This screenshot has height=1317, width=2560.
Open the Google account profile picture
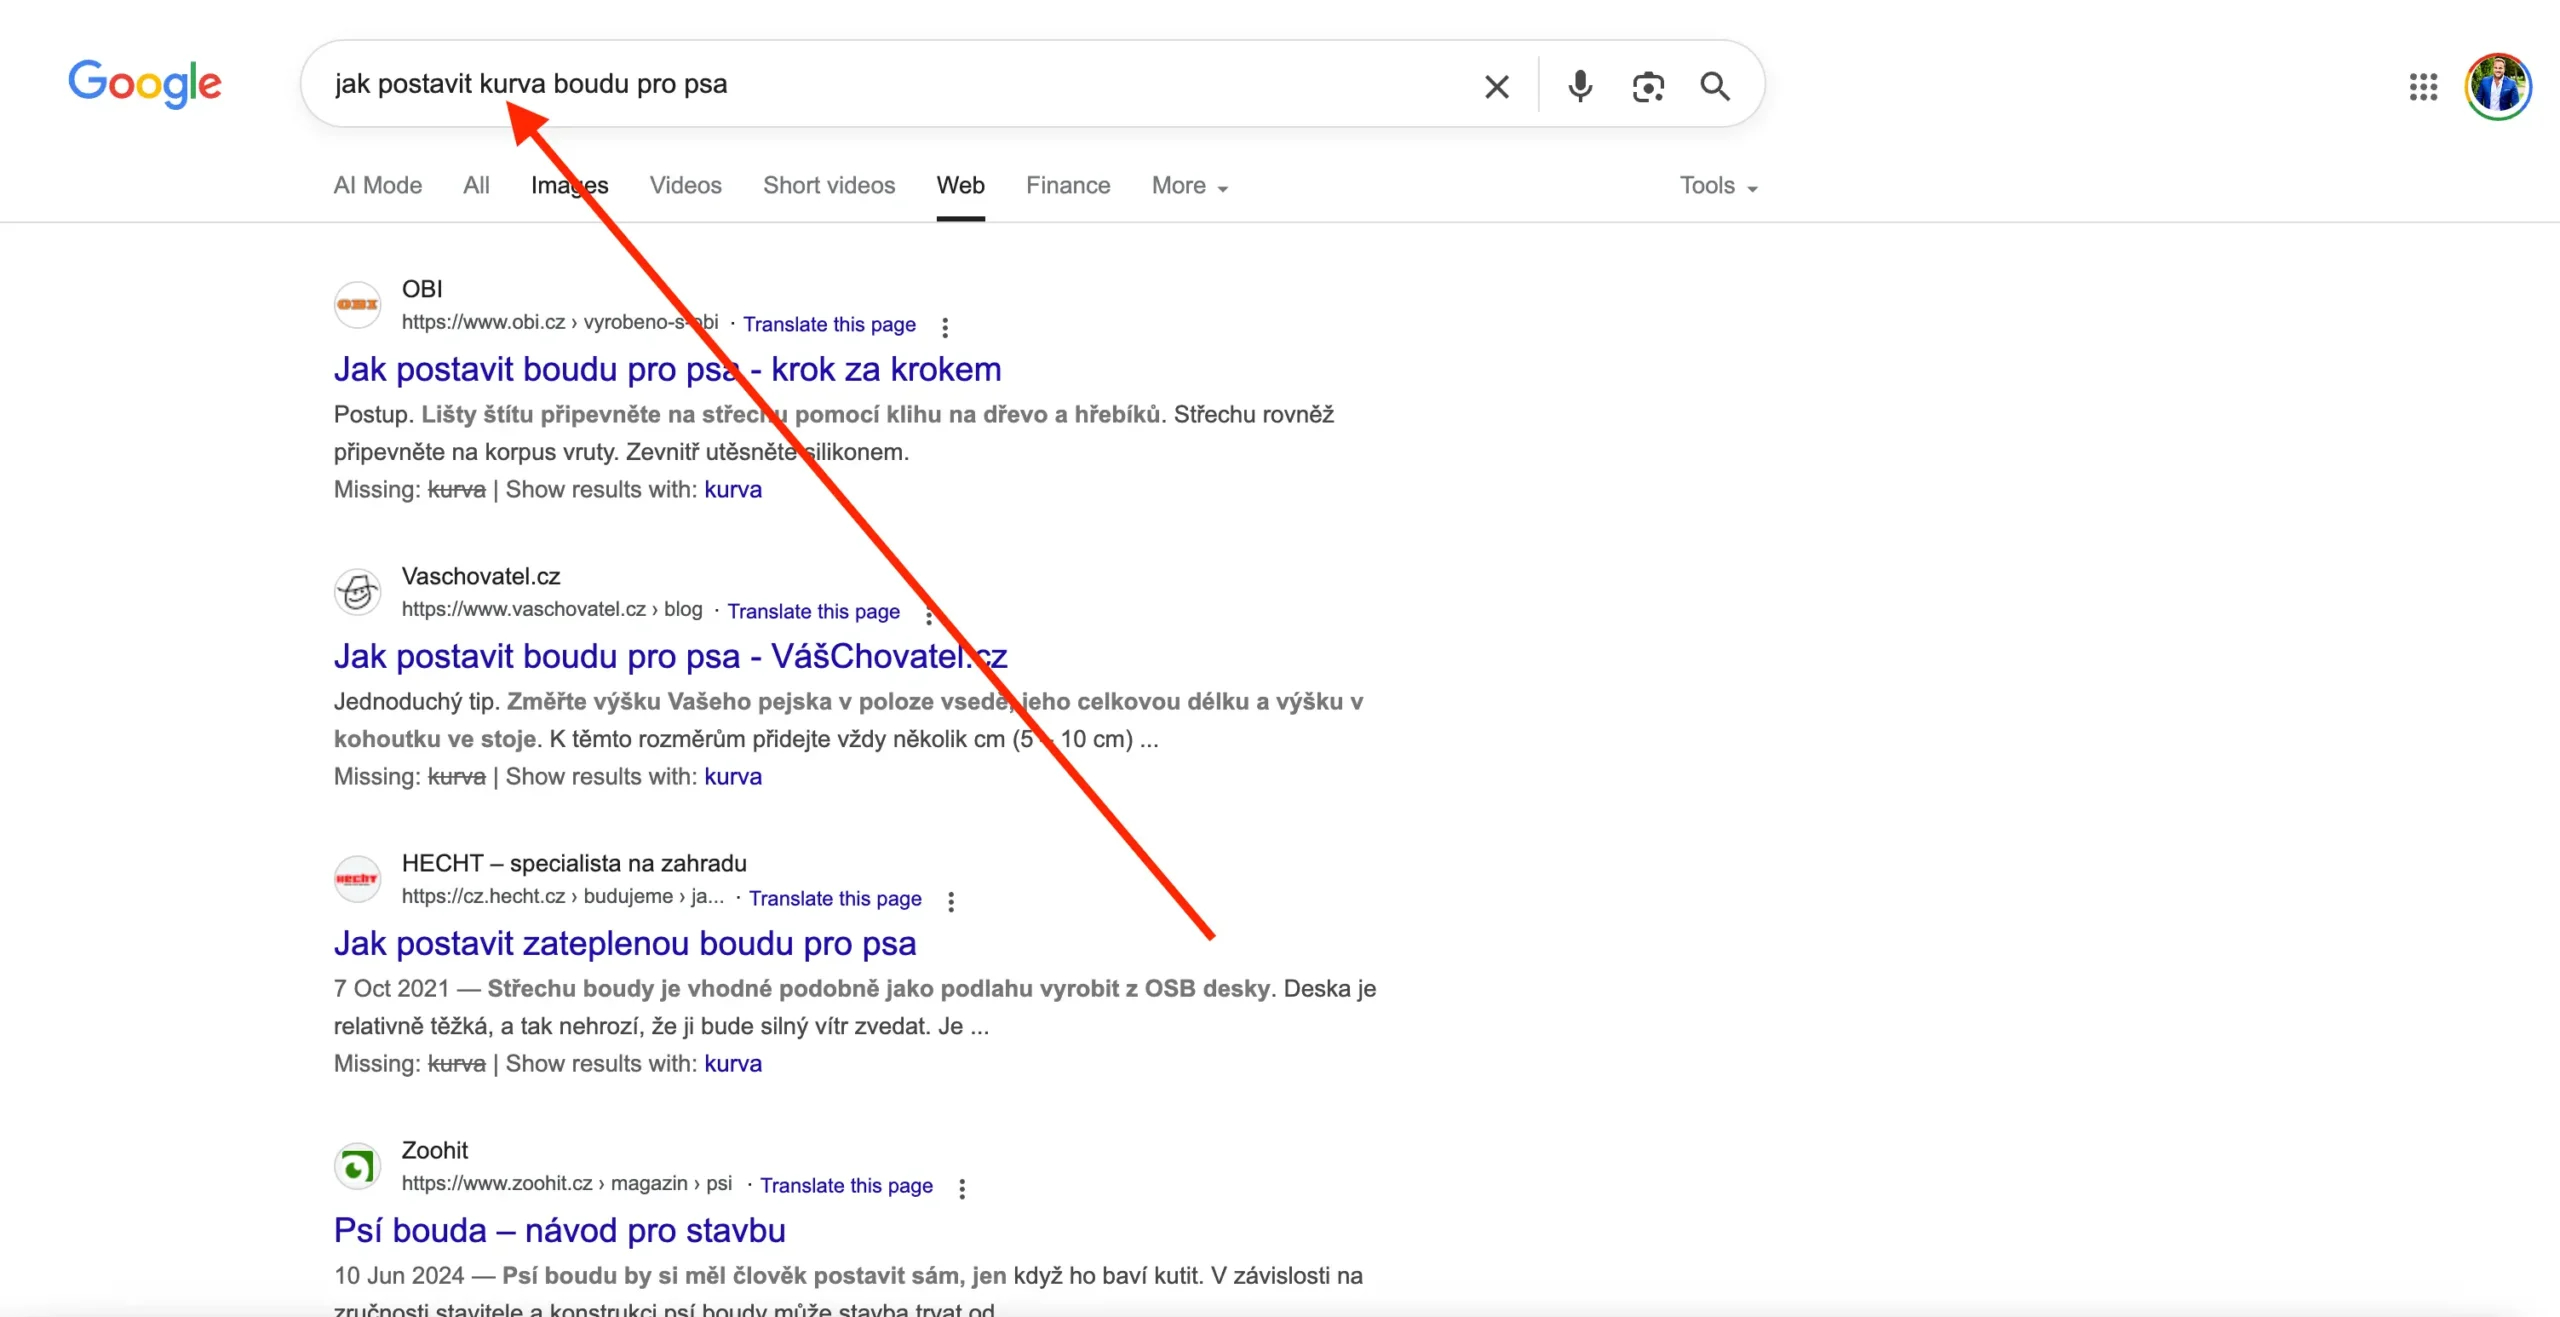pos(2497,87)
